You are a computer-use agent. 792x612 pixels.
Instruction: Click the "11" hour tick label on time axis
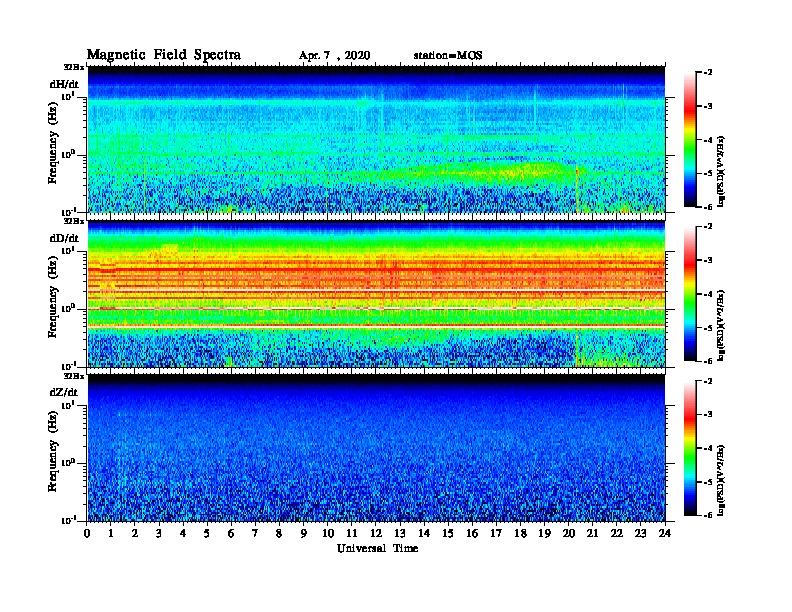coord(352,533)
